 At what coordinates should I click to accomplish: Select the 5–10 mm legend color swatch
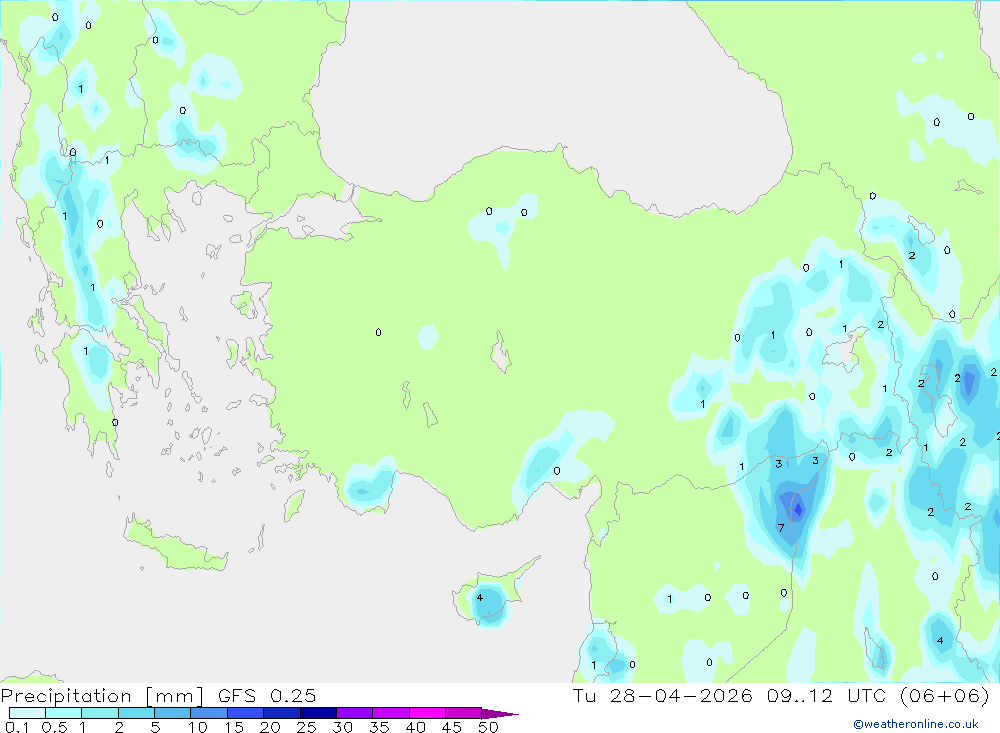coord(173,713)
